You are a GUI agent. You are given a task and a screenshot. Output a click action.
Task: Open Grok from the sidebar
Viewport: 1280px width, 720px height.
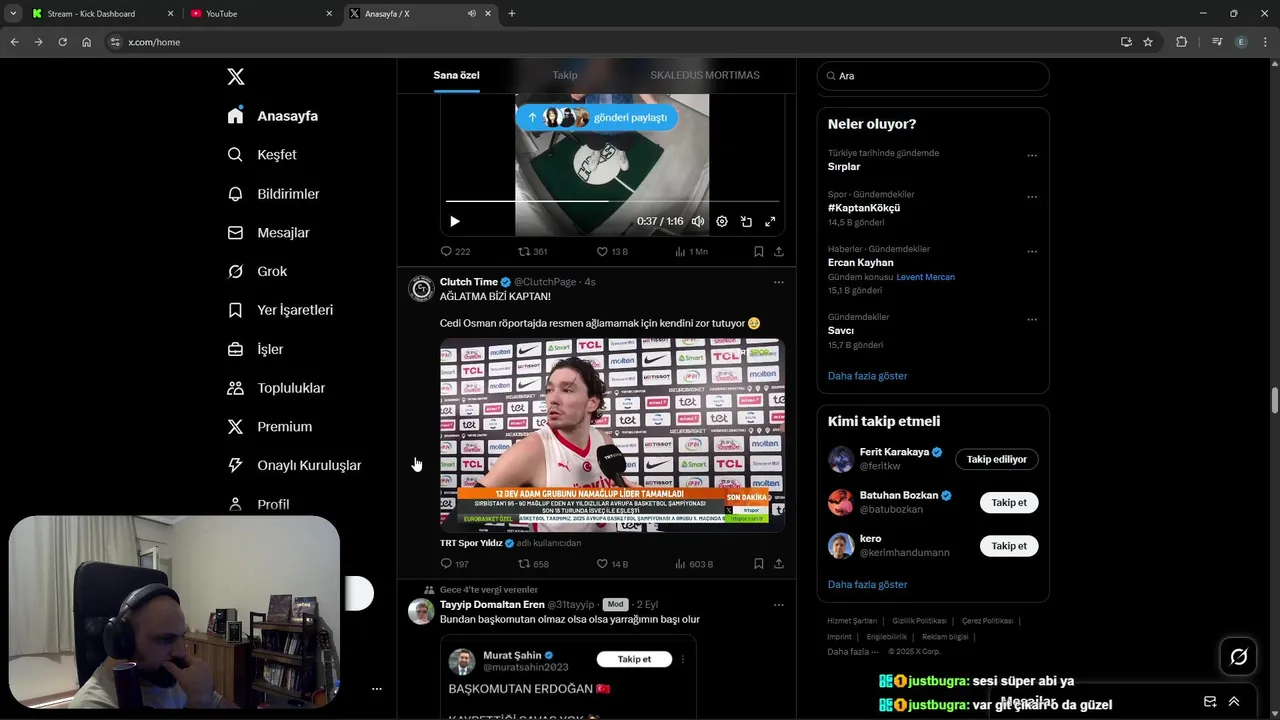pos(257,272)
